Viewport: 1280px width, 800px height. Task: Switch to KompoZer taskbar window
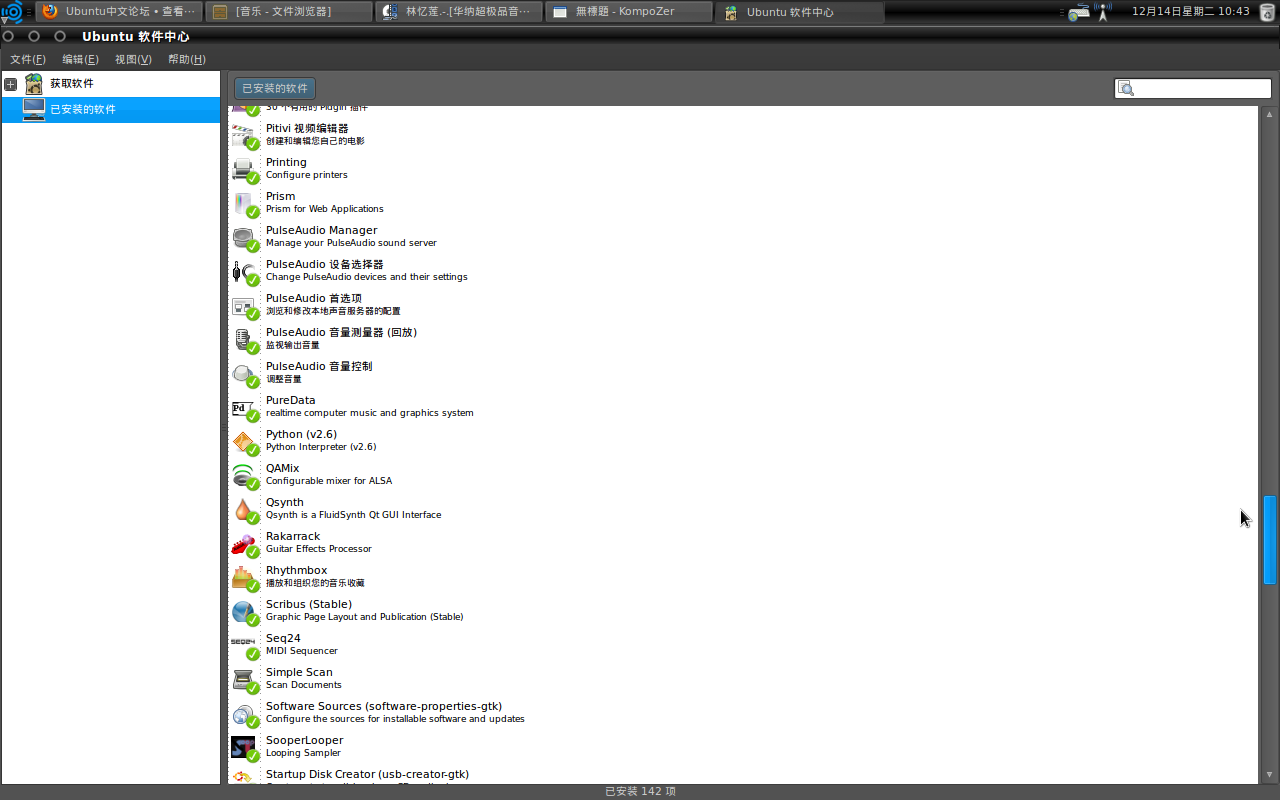[629, 12]
